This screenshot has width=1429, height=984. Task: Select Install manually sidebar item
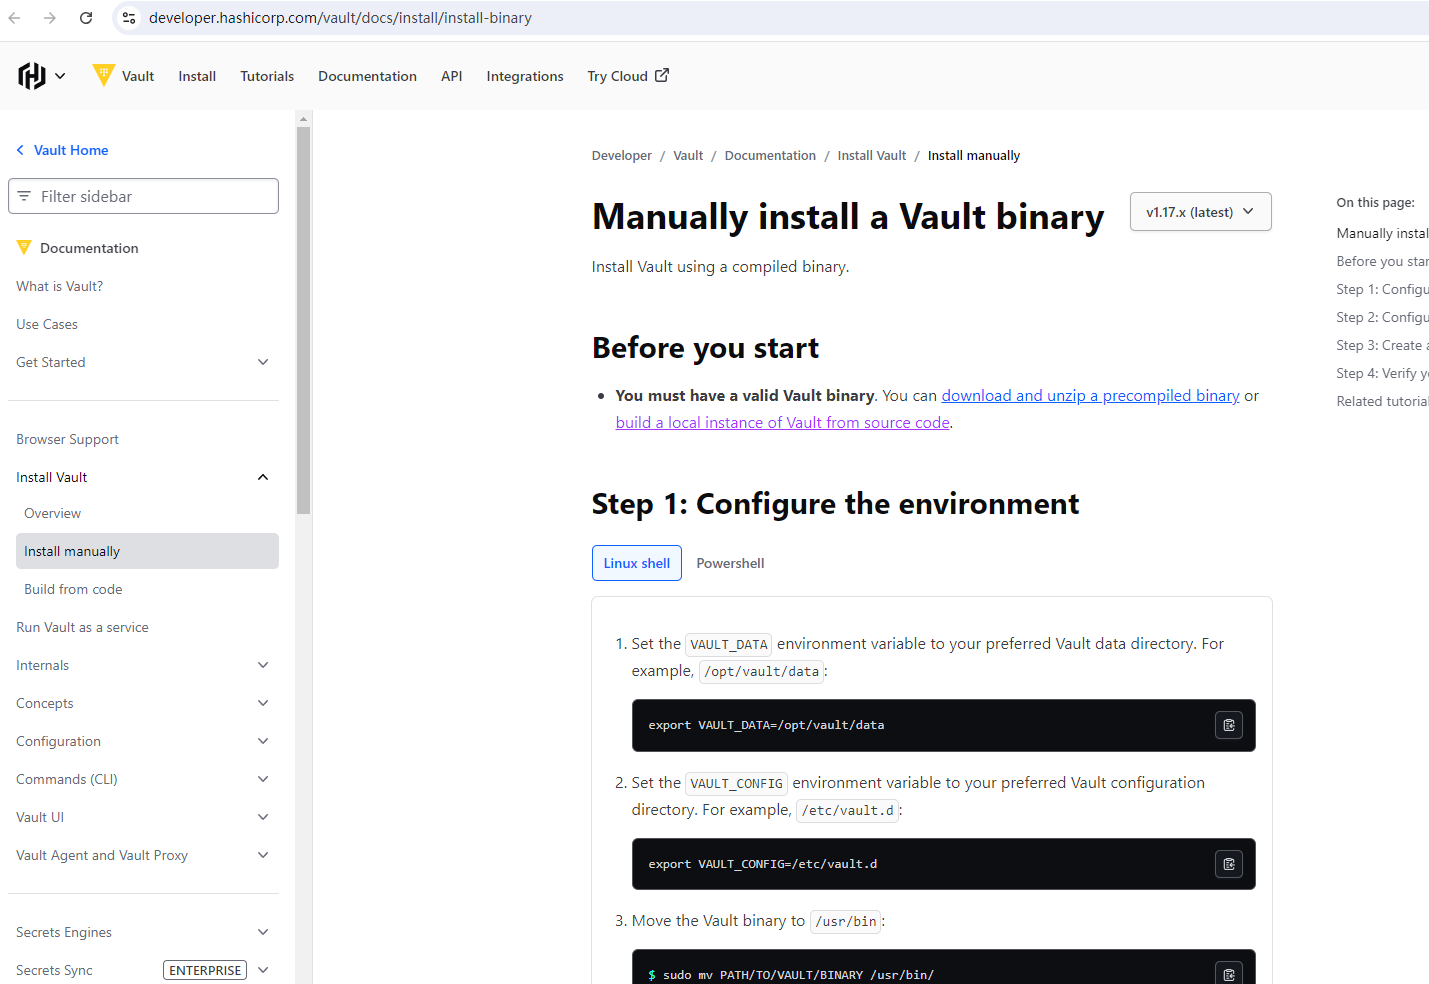pyautogui.click(x=147, y=551)
